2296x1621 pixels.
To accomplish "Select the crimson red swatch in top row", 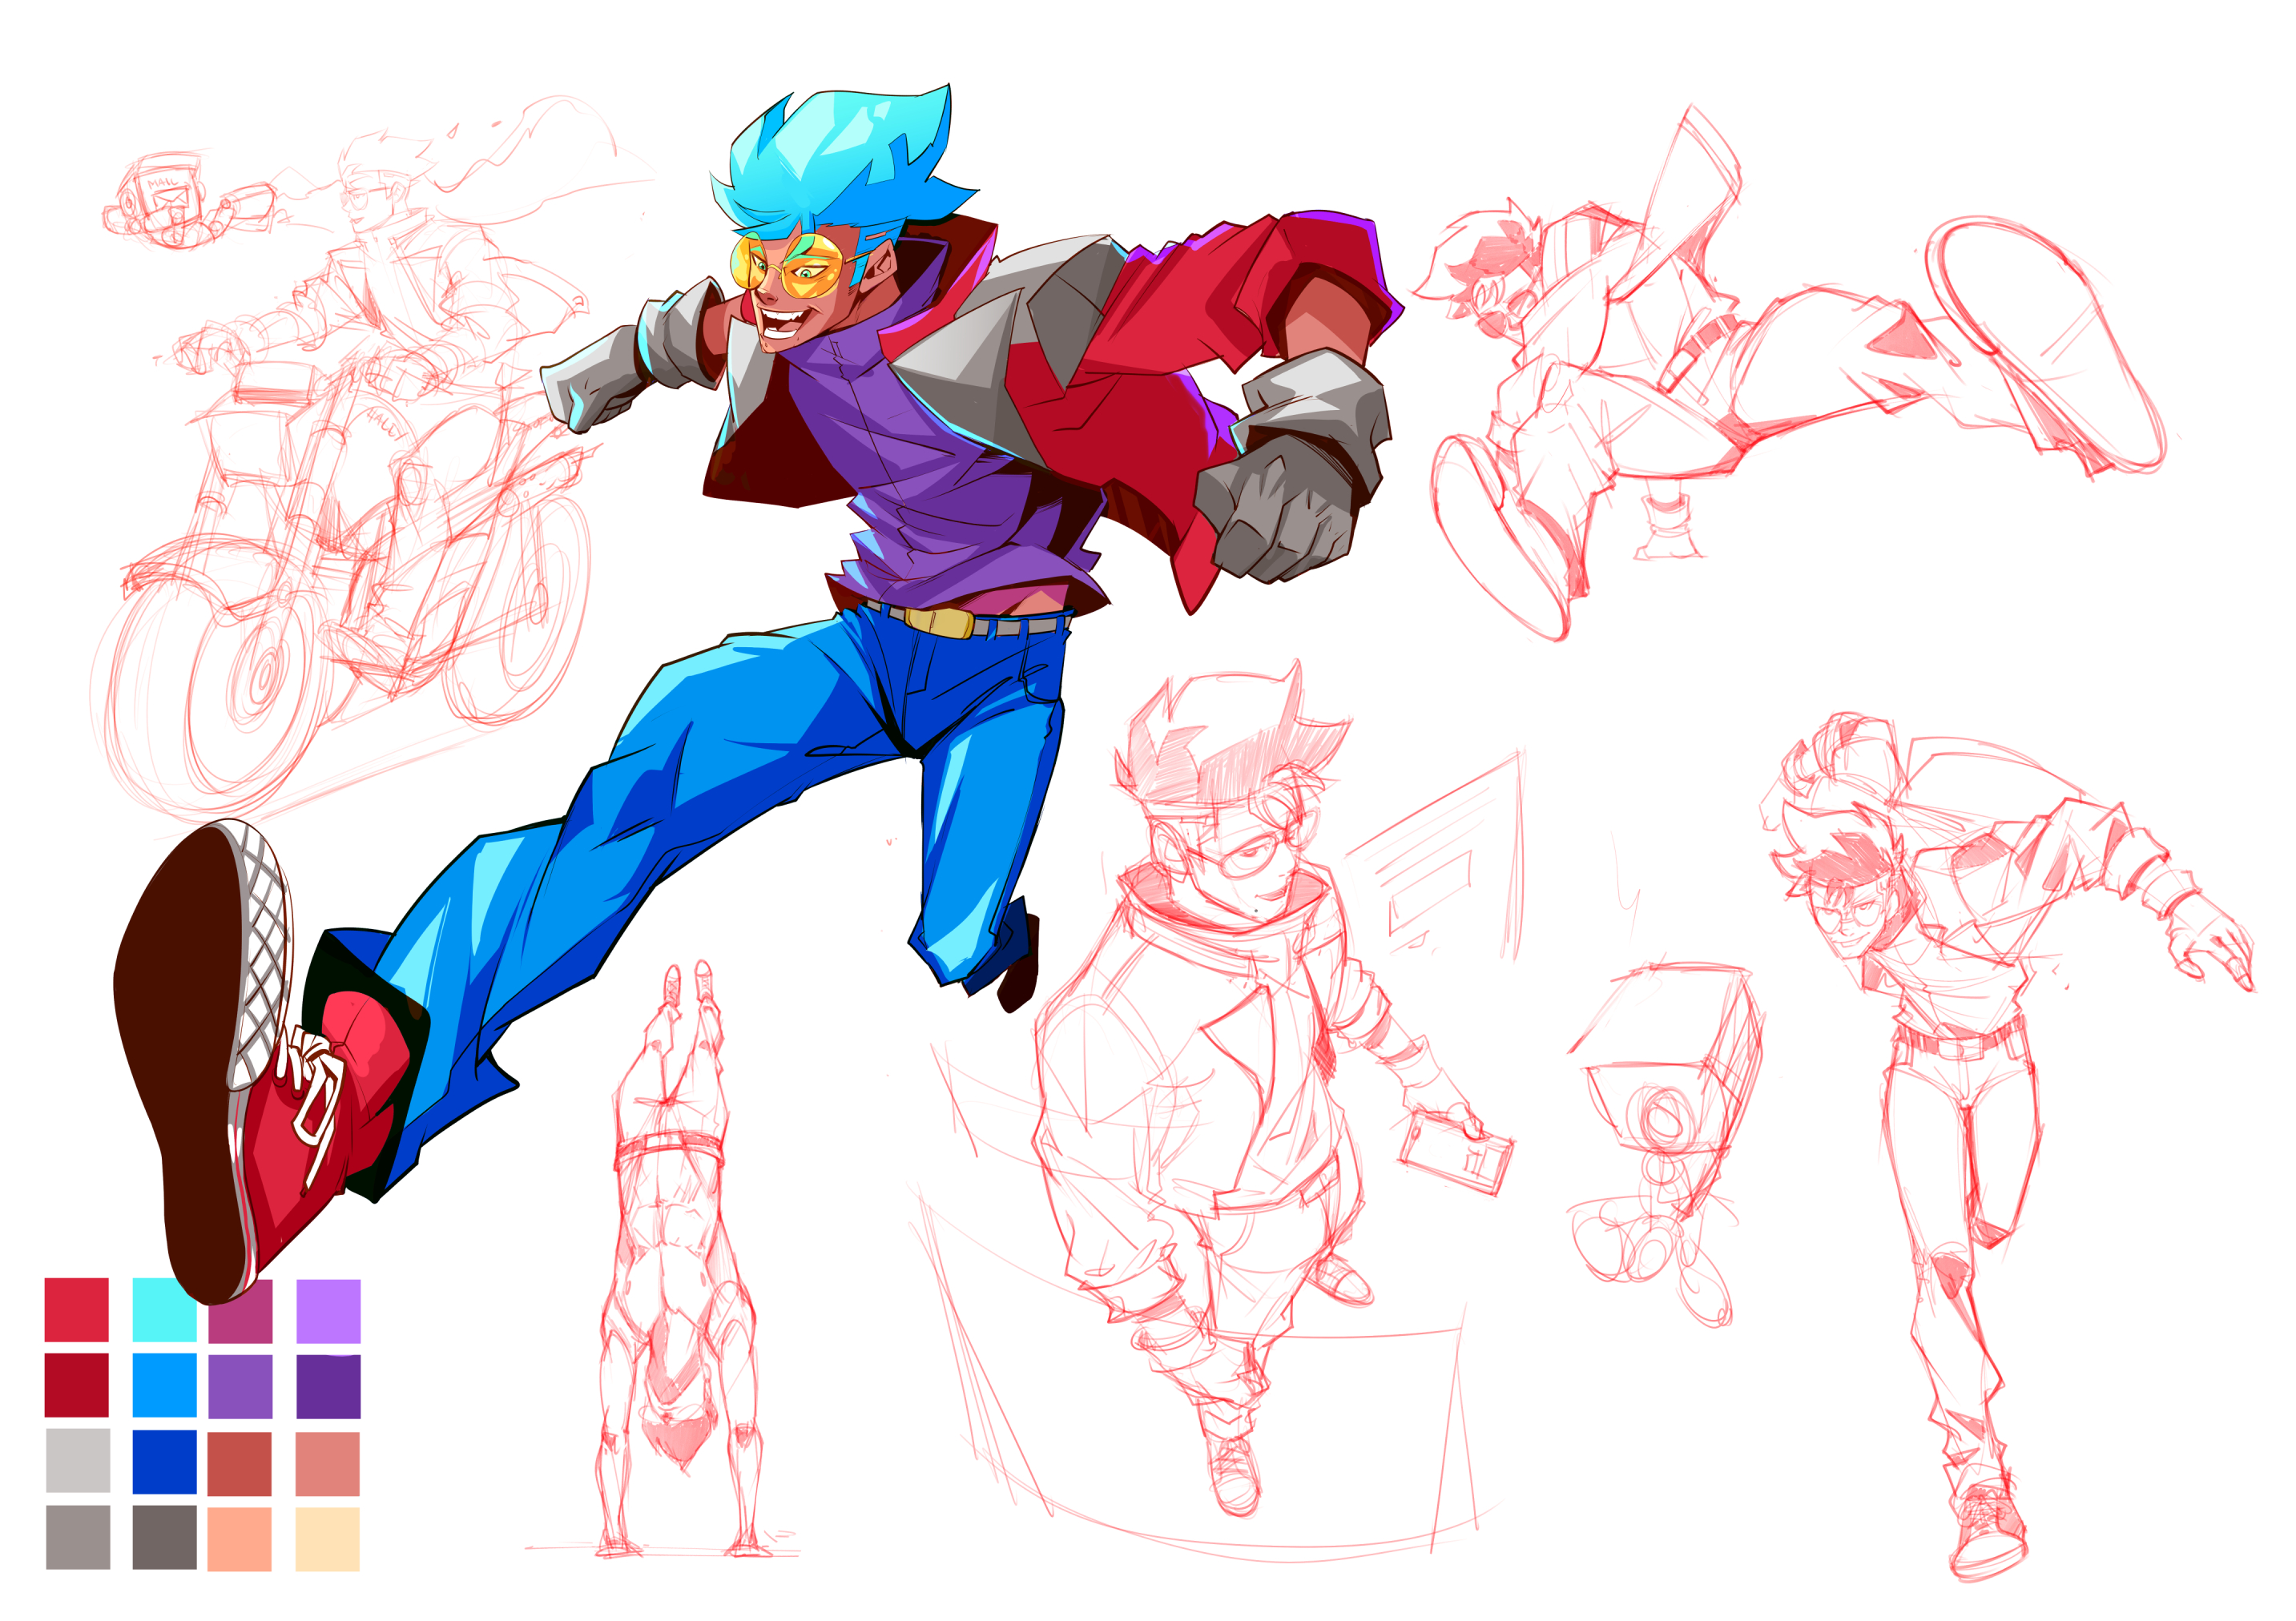I will 76,1310.
